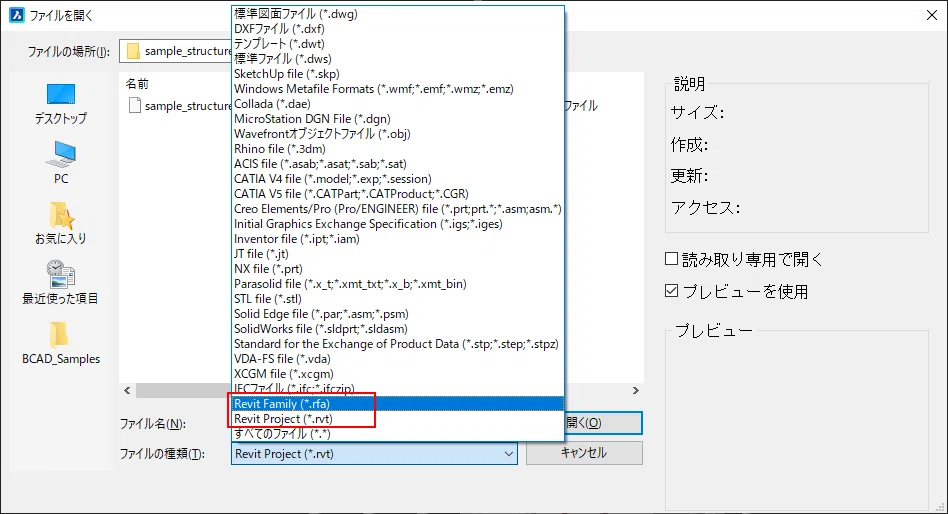Select the sample_structure file icon in list
The image size is (948, 514).
click(x=135, y=106)
